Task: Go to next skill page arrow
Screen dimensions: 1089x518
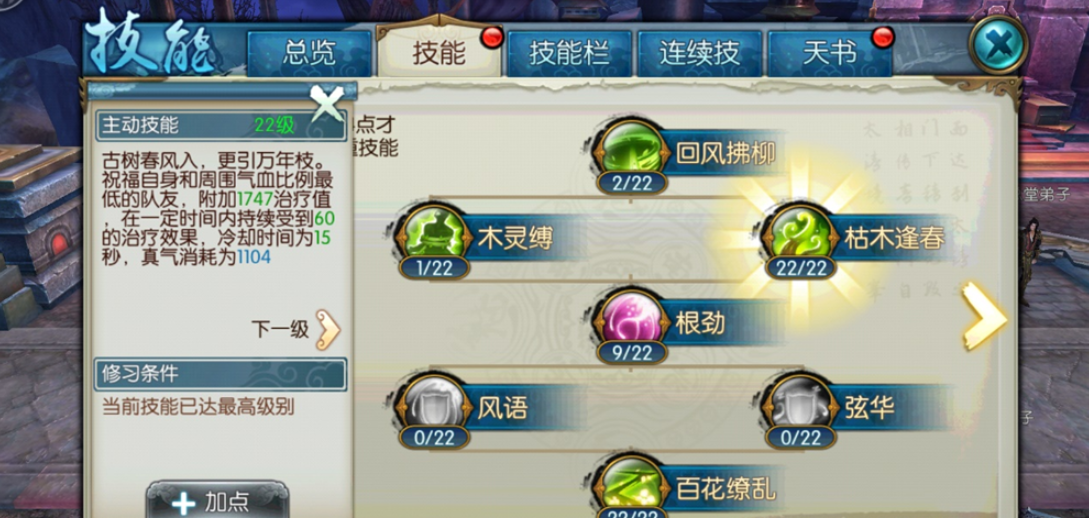Action: click(985, 317)
